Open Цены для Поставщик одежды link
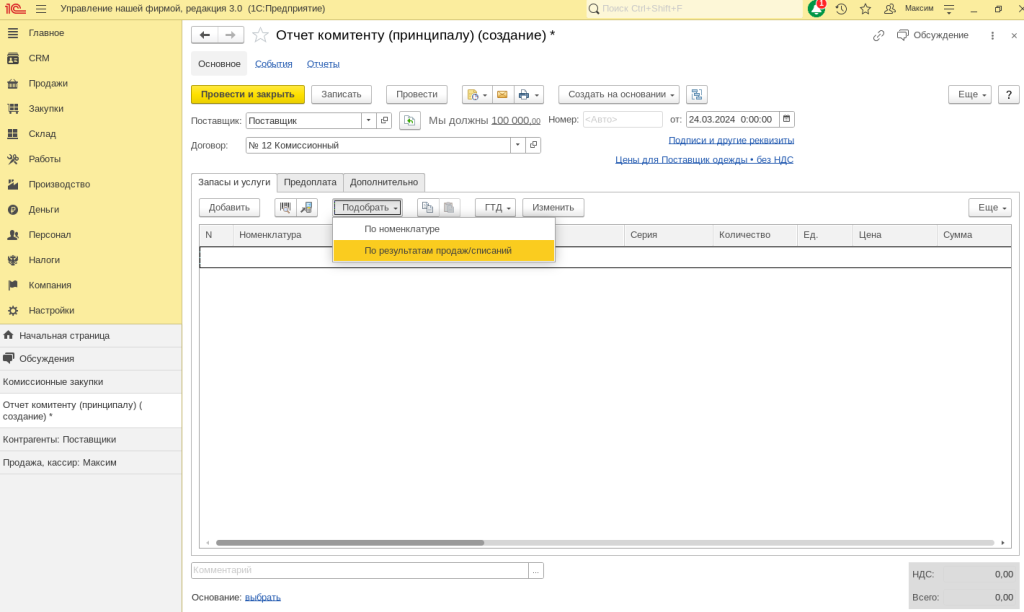Viewport: 1024px width, 612px height. coord(704,160)
